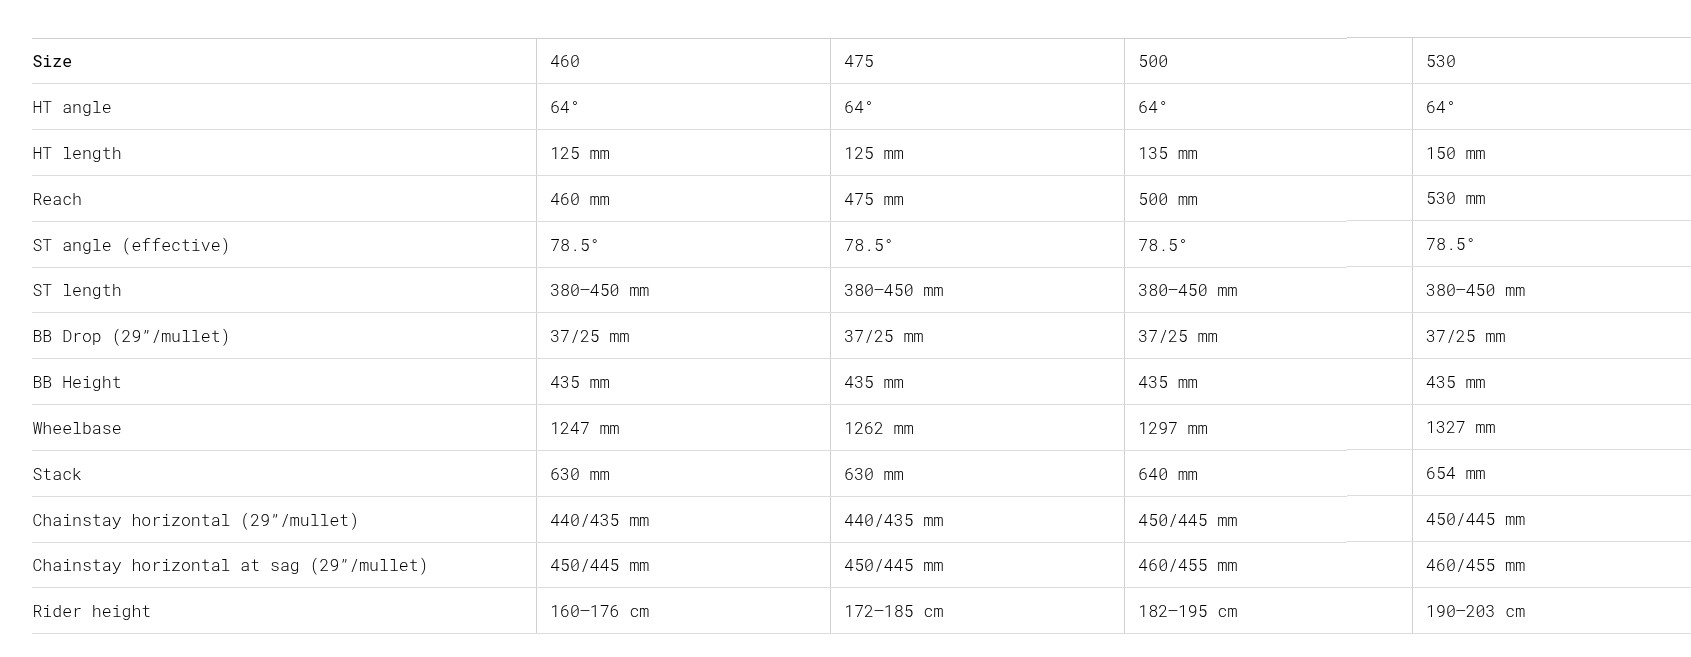Click the Chainstay horizontal at sag label

pos(230,565)
